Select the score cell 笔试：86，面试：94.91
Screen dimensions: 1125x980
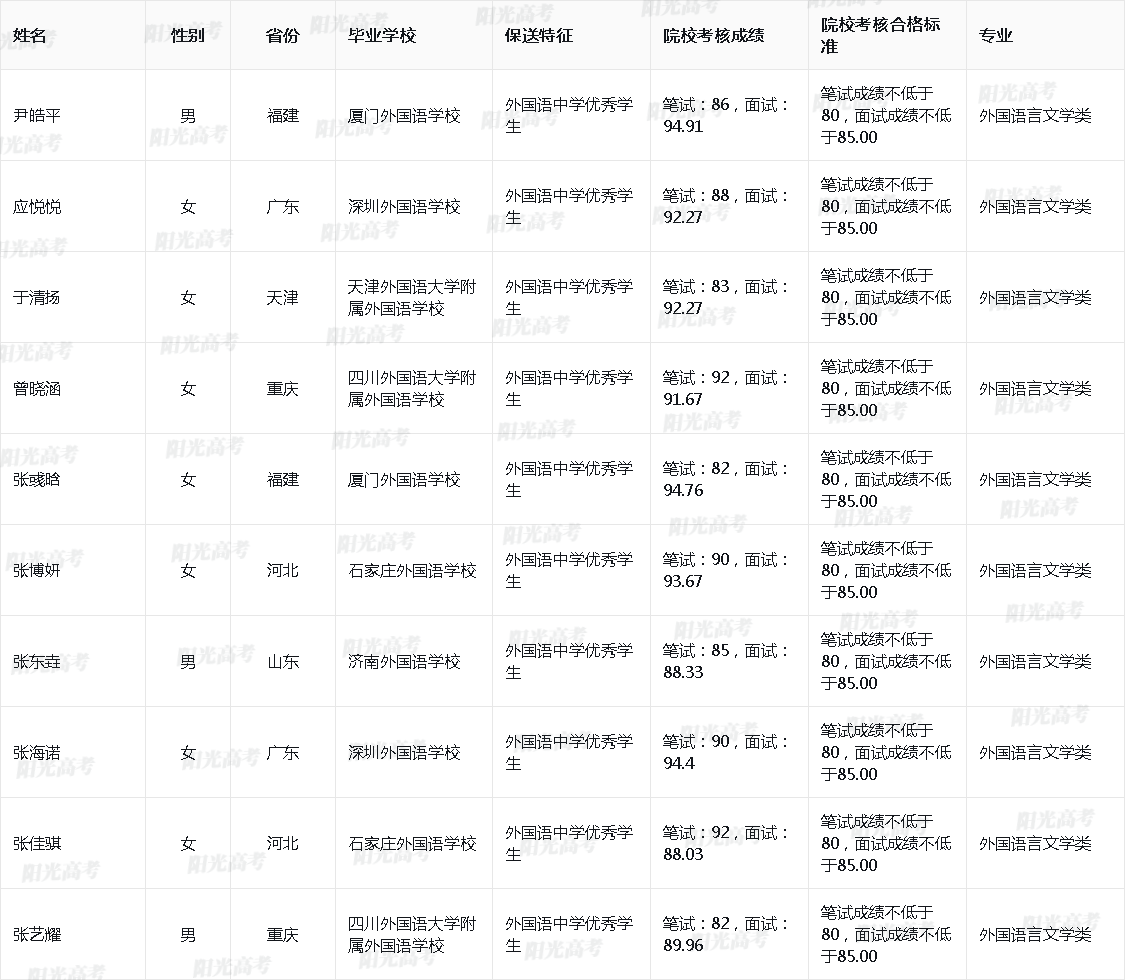tap(726, 115)
